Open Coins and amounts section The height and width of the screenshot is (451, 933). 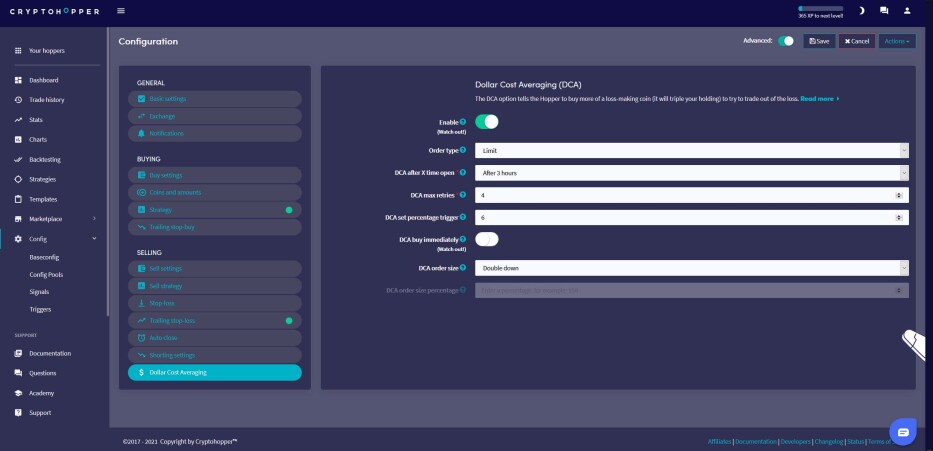click(215, 193)
